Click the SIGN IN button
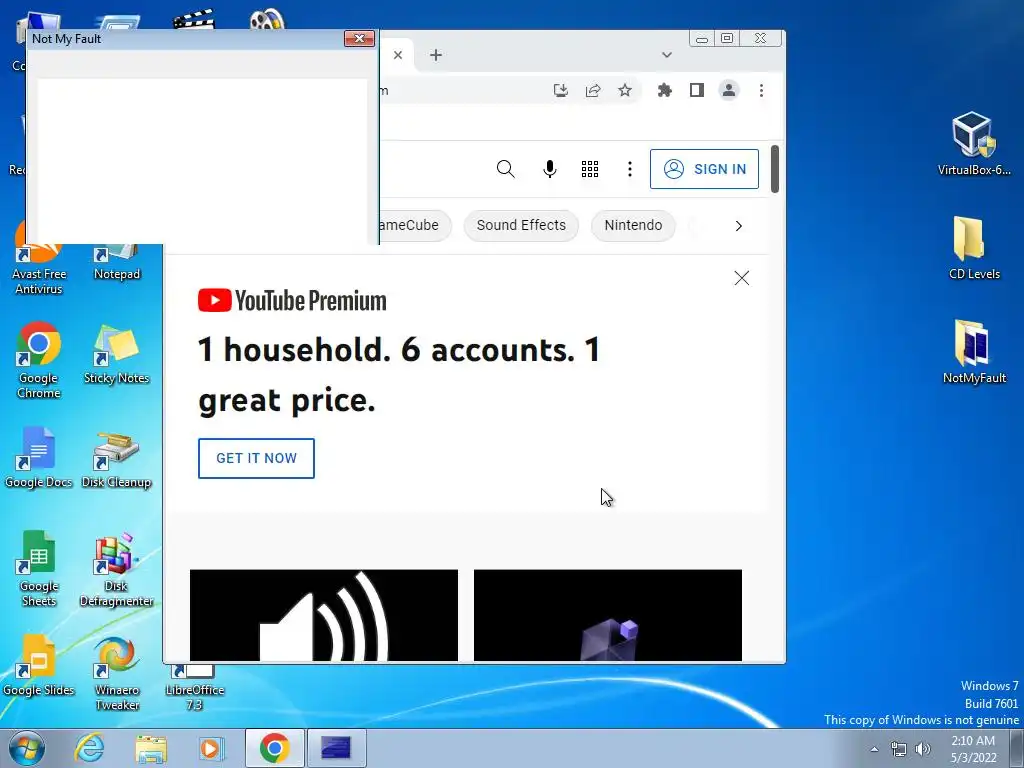Screen dimensions: 1024x768 [x=704, y=169]
